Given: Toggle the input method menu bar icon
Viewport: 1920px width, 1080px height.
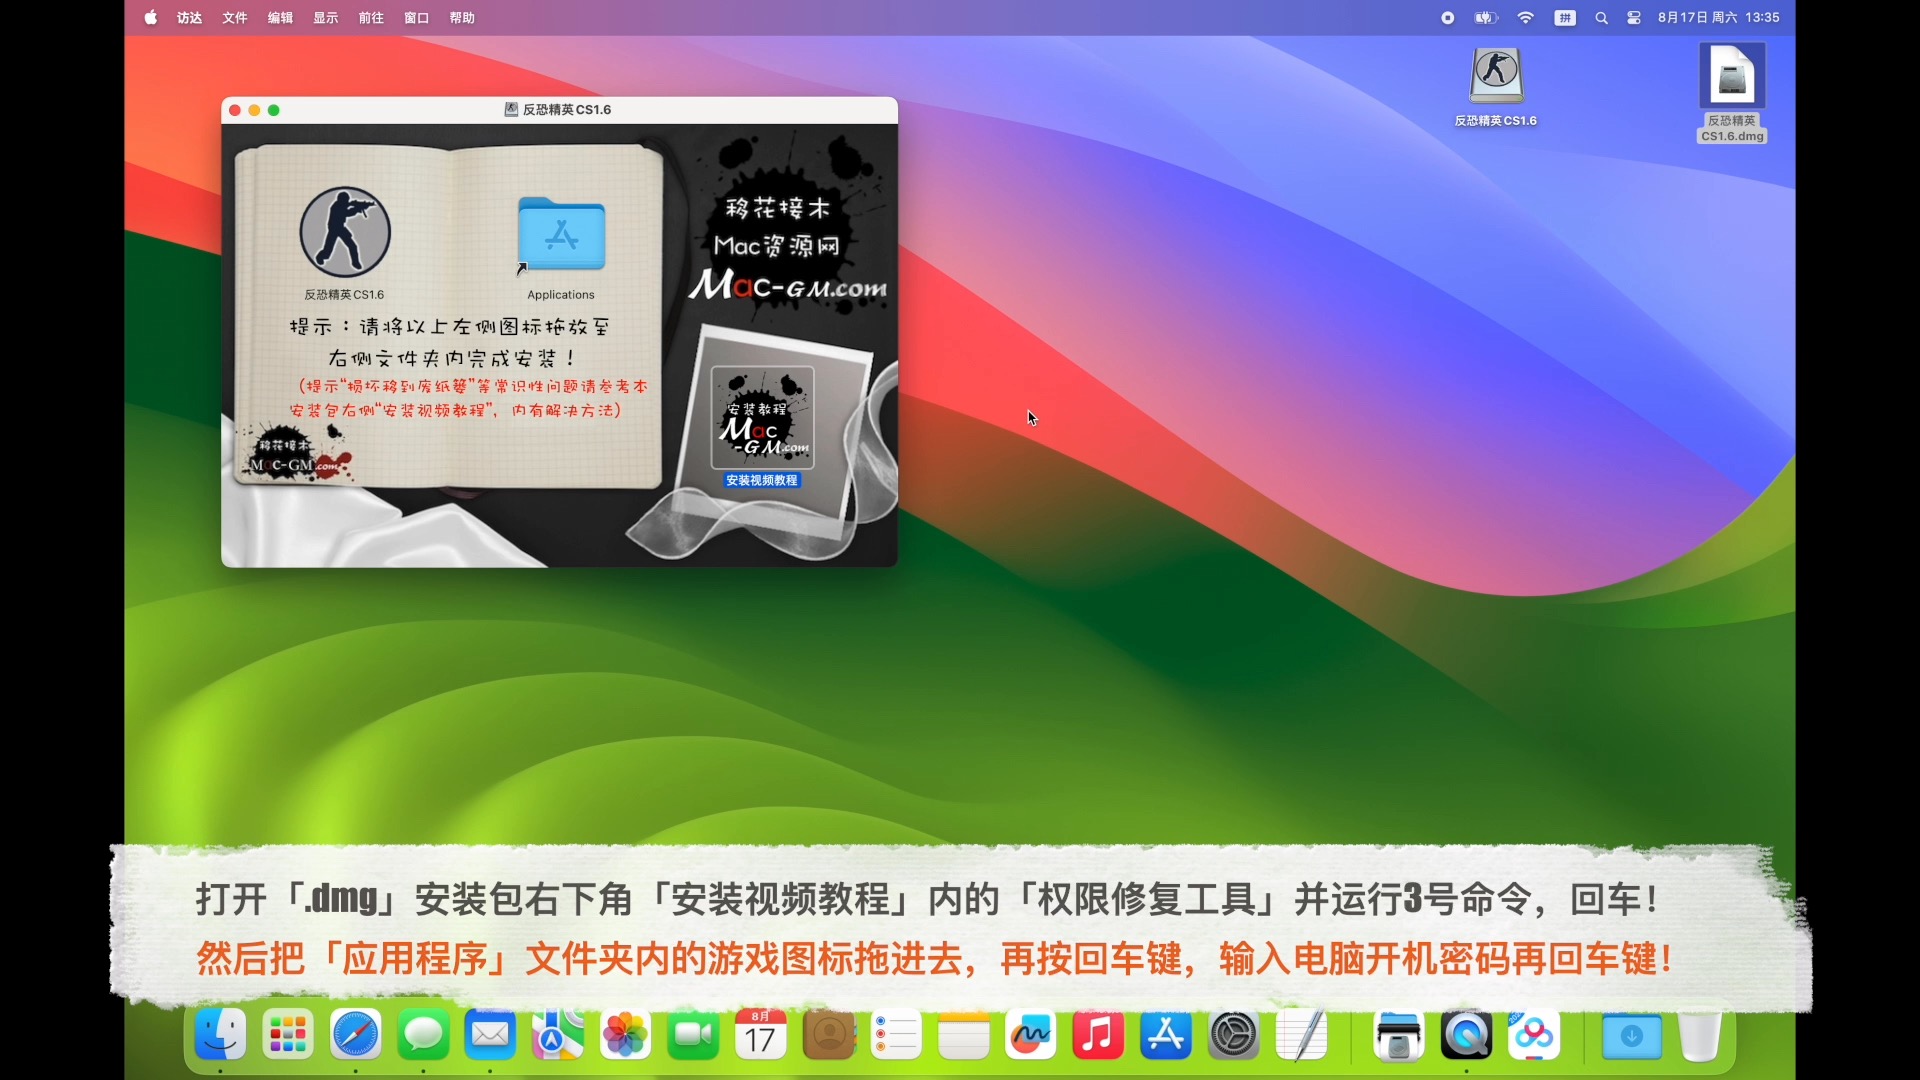Looking at the screenshot, I should click(x=1565, y=18).
